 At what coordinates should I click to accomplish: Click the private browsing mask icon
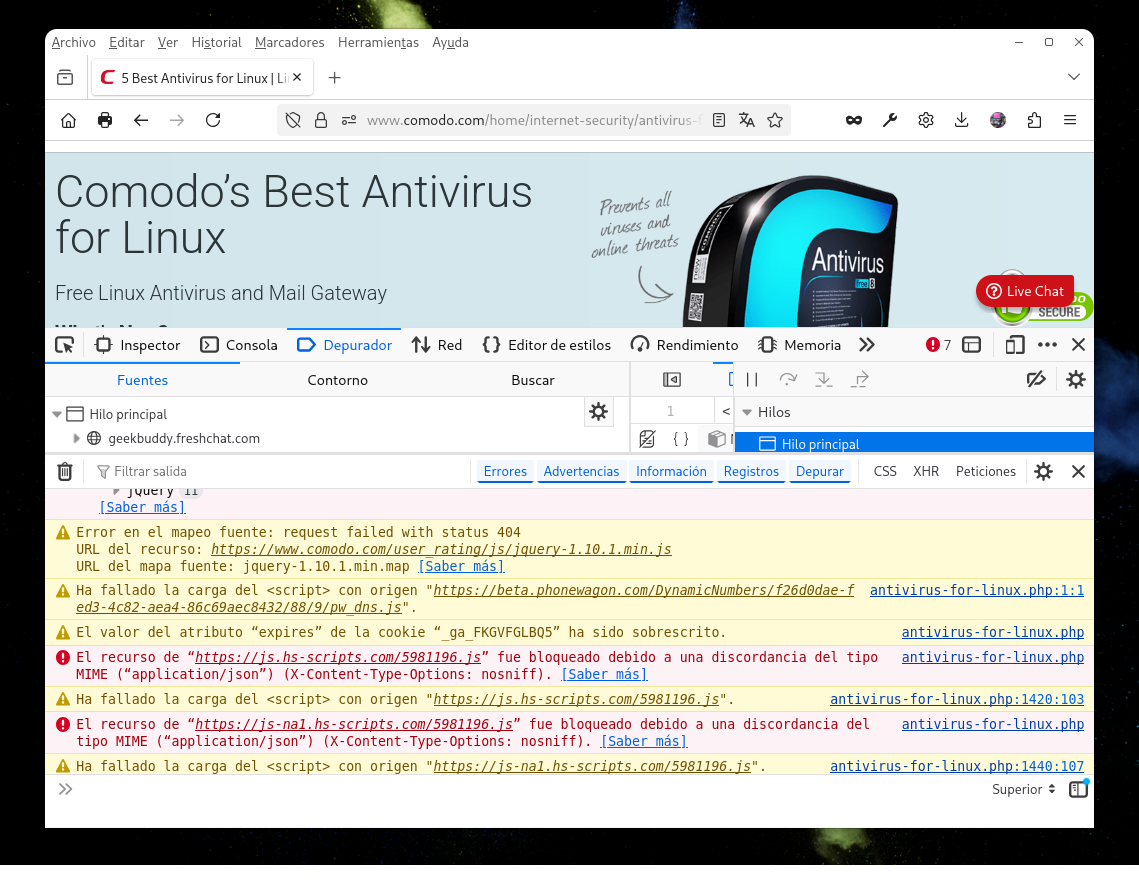coord(854,121)
